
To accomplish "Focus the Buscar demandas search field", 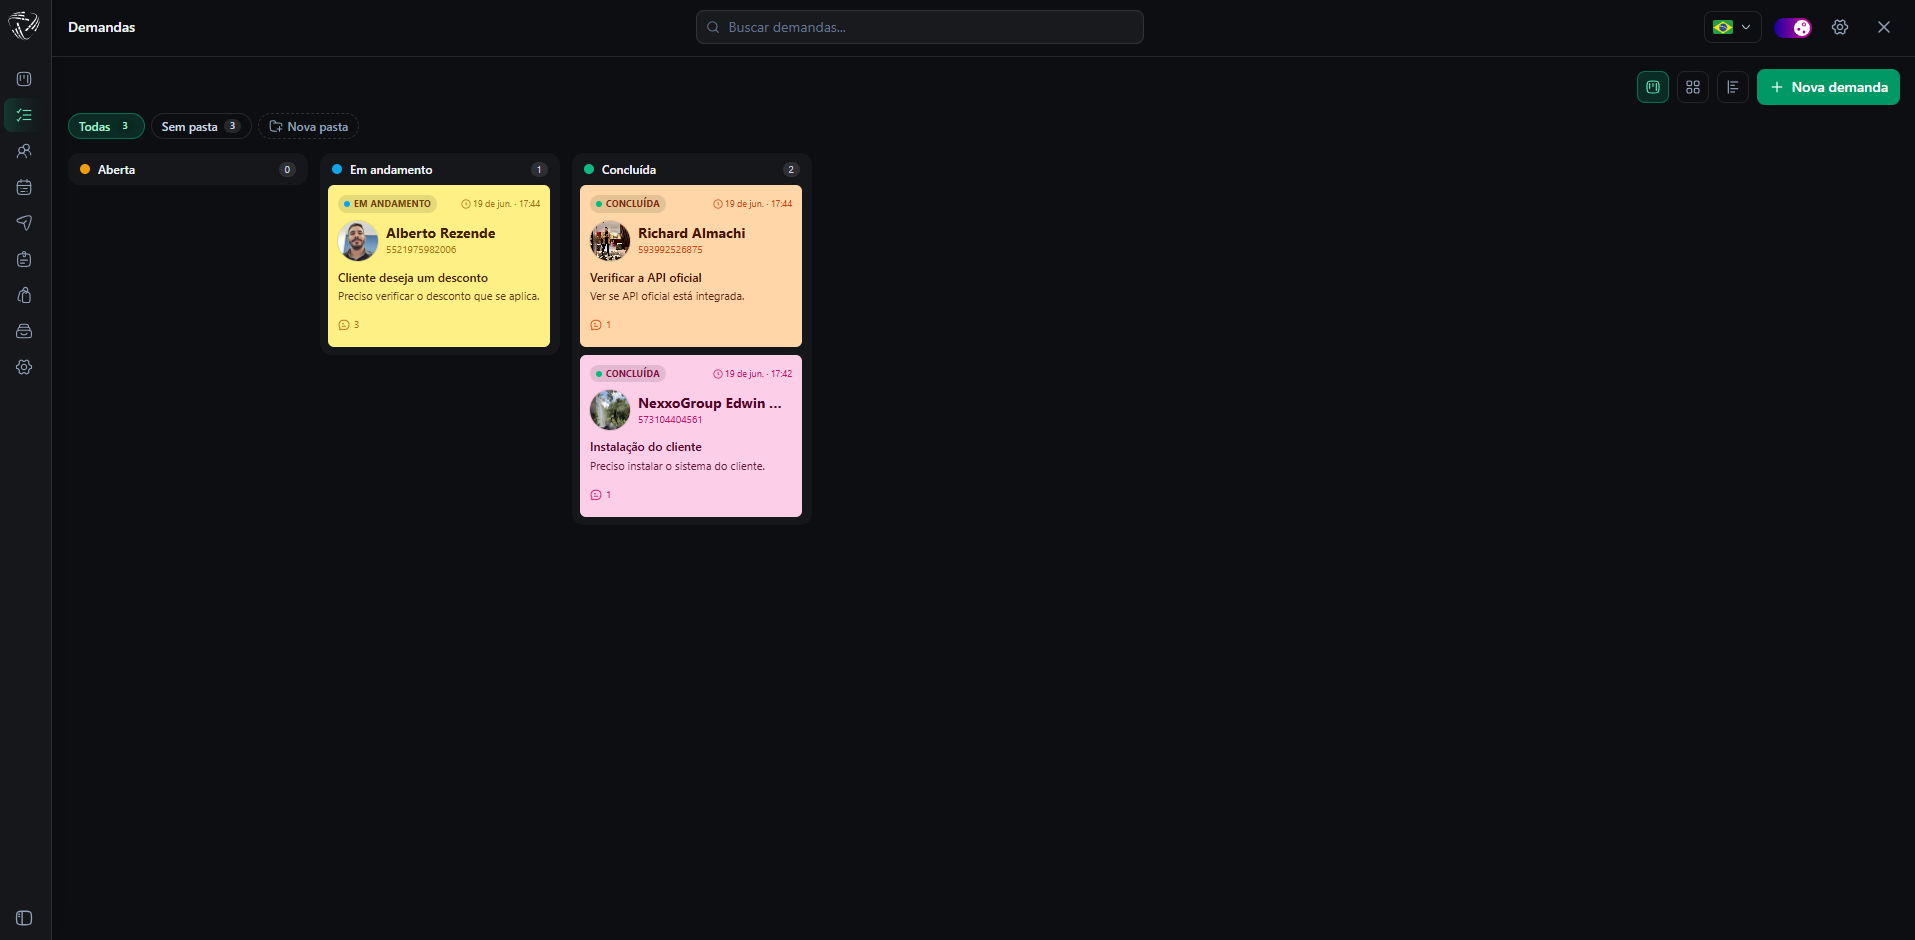I will pyautogui.click(x=920, y=27).
